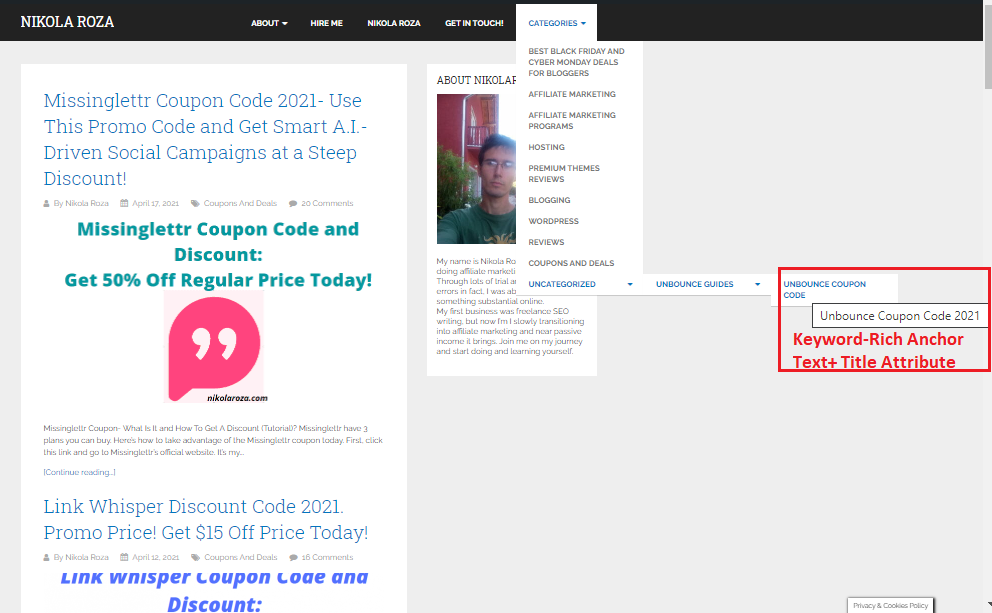Collapse the CATEGORIES dropdown menu
Image resolution: width=992 pixels, height=613 pixels.
(x=557, y=23)
